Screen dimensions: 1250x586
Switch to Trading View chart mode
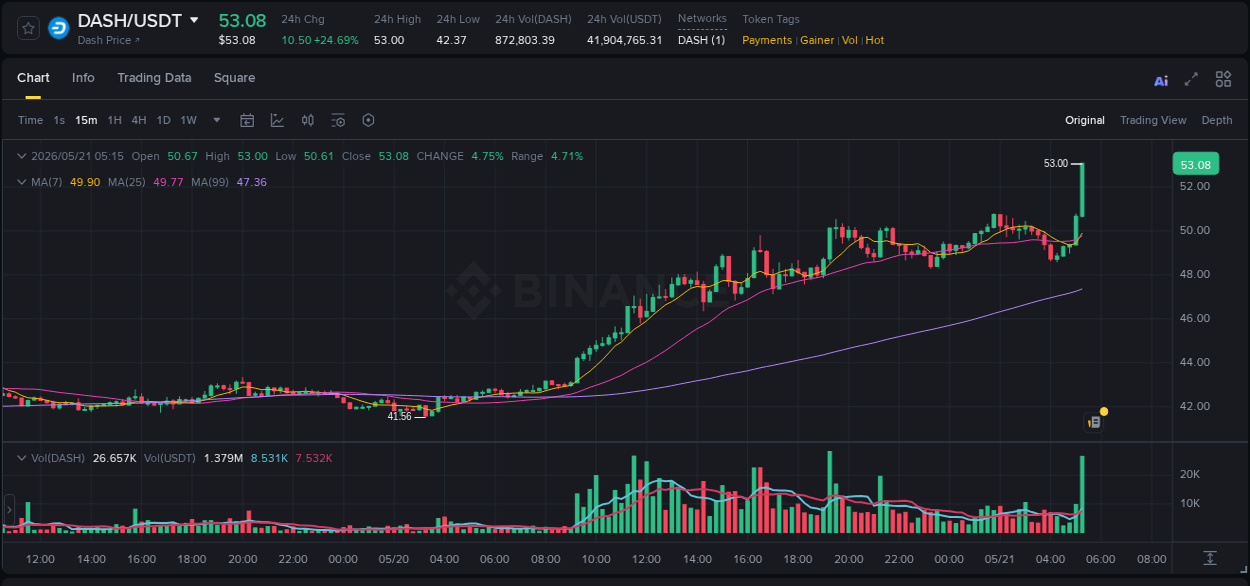pyautogui.click(x=1153, y=120)
